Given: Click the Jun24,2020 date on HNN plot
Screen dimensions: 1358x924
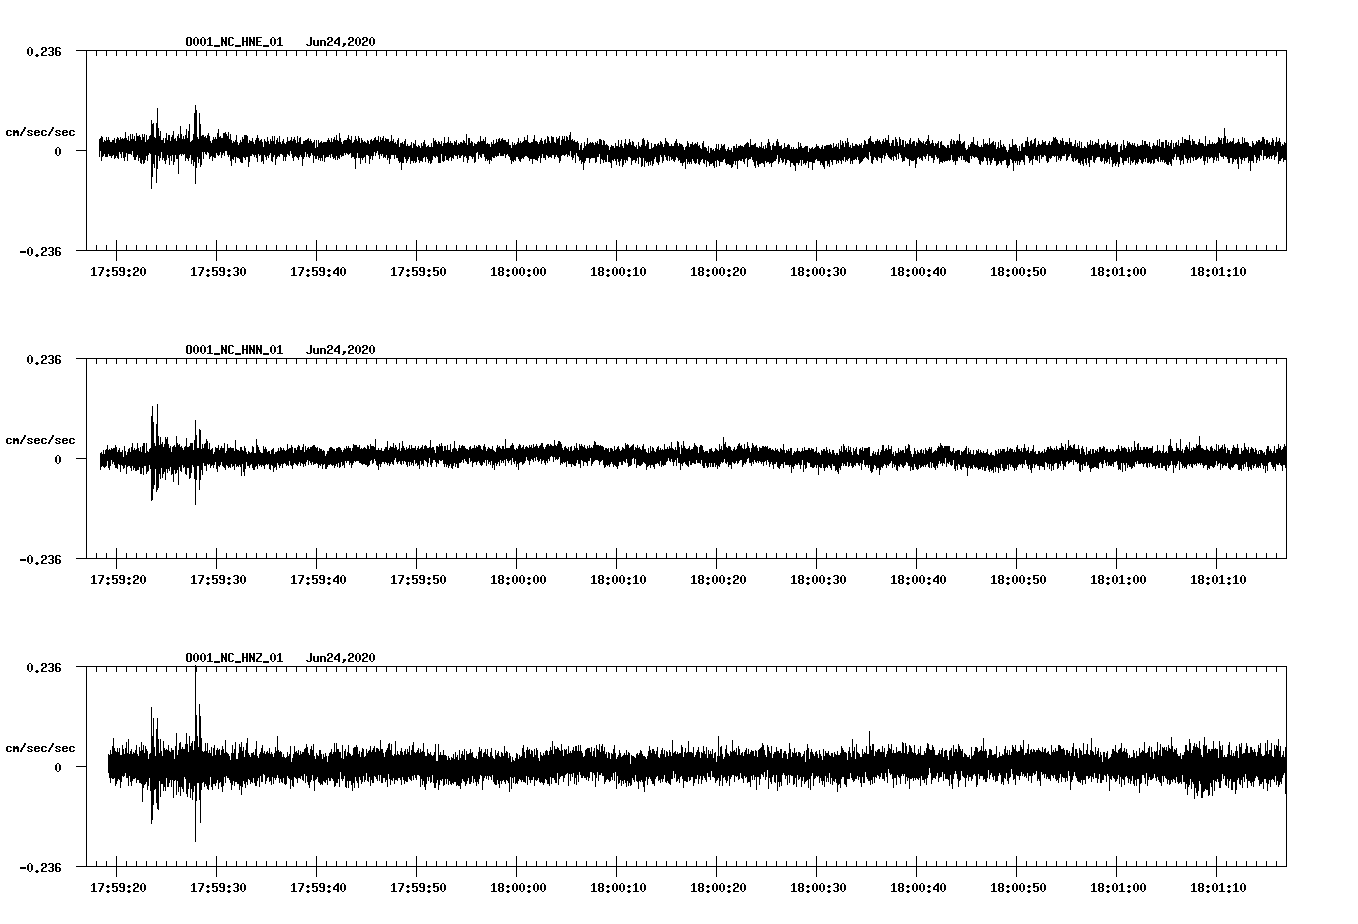Looking at the screenshot, I should [341, 350].
